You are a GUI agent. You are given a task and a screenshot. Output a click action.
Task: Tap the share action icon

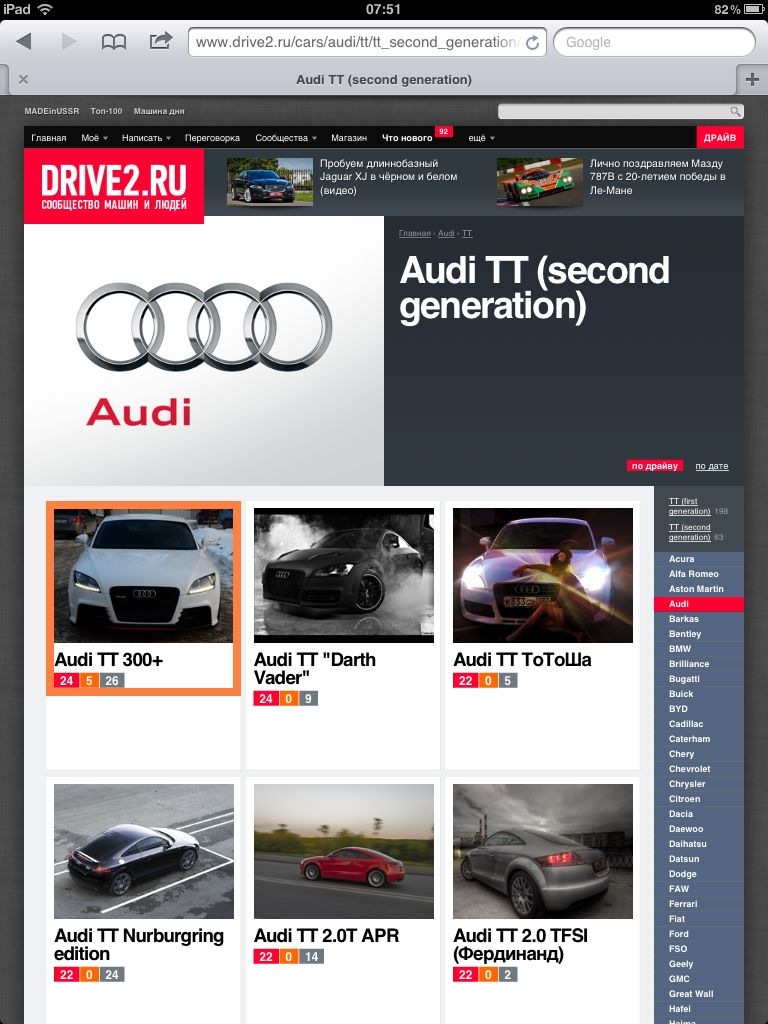pyautogui.click(x=161, y=41)
